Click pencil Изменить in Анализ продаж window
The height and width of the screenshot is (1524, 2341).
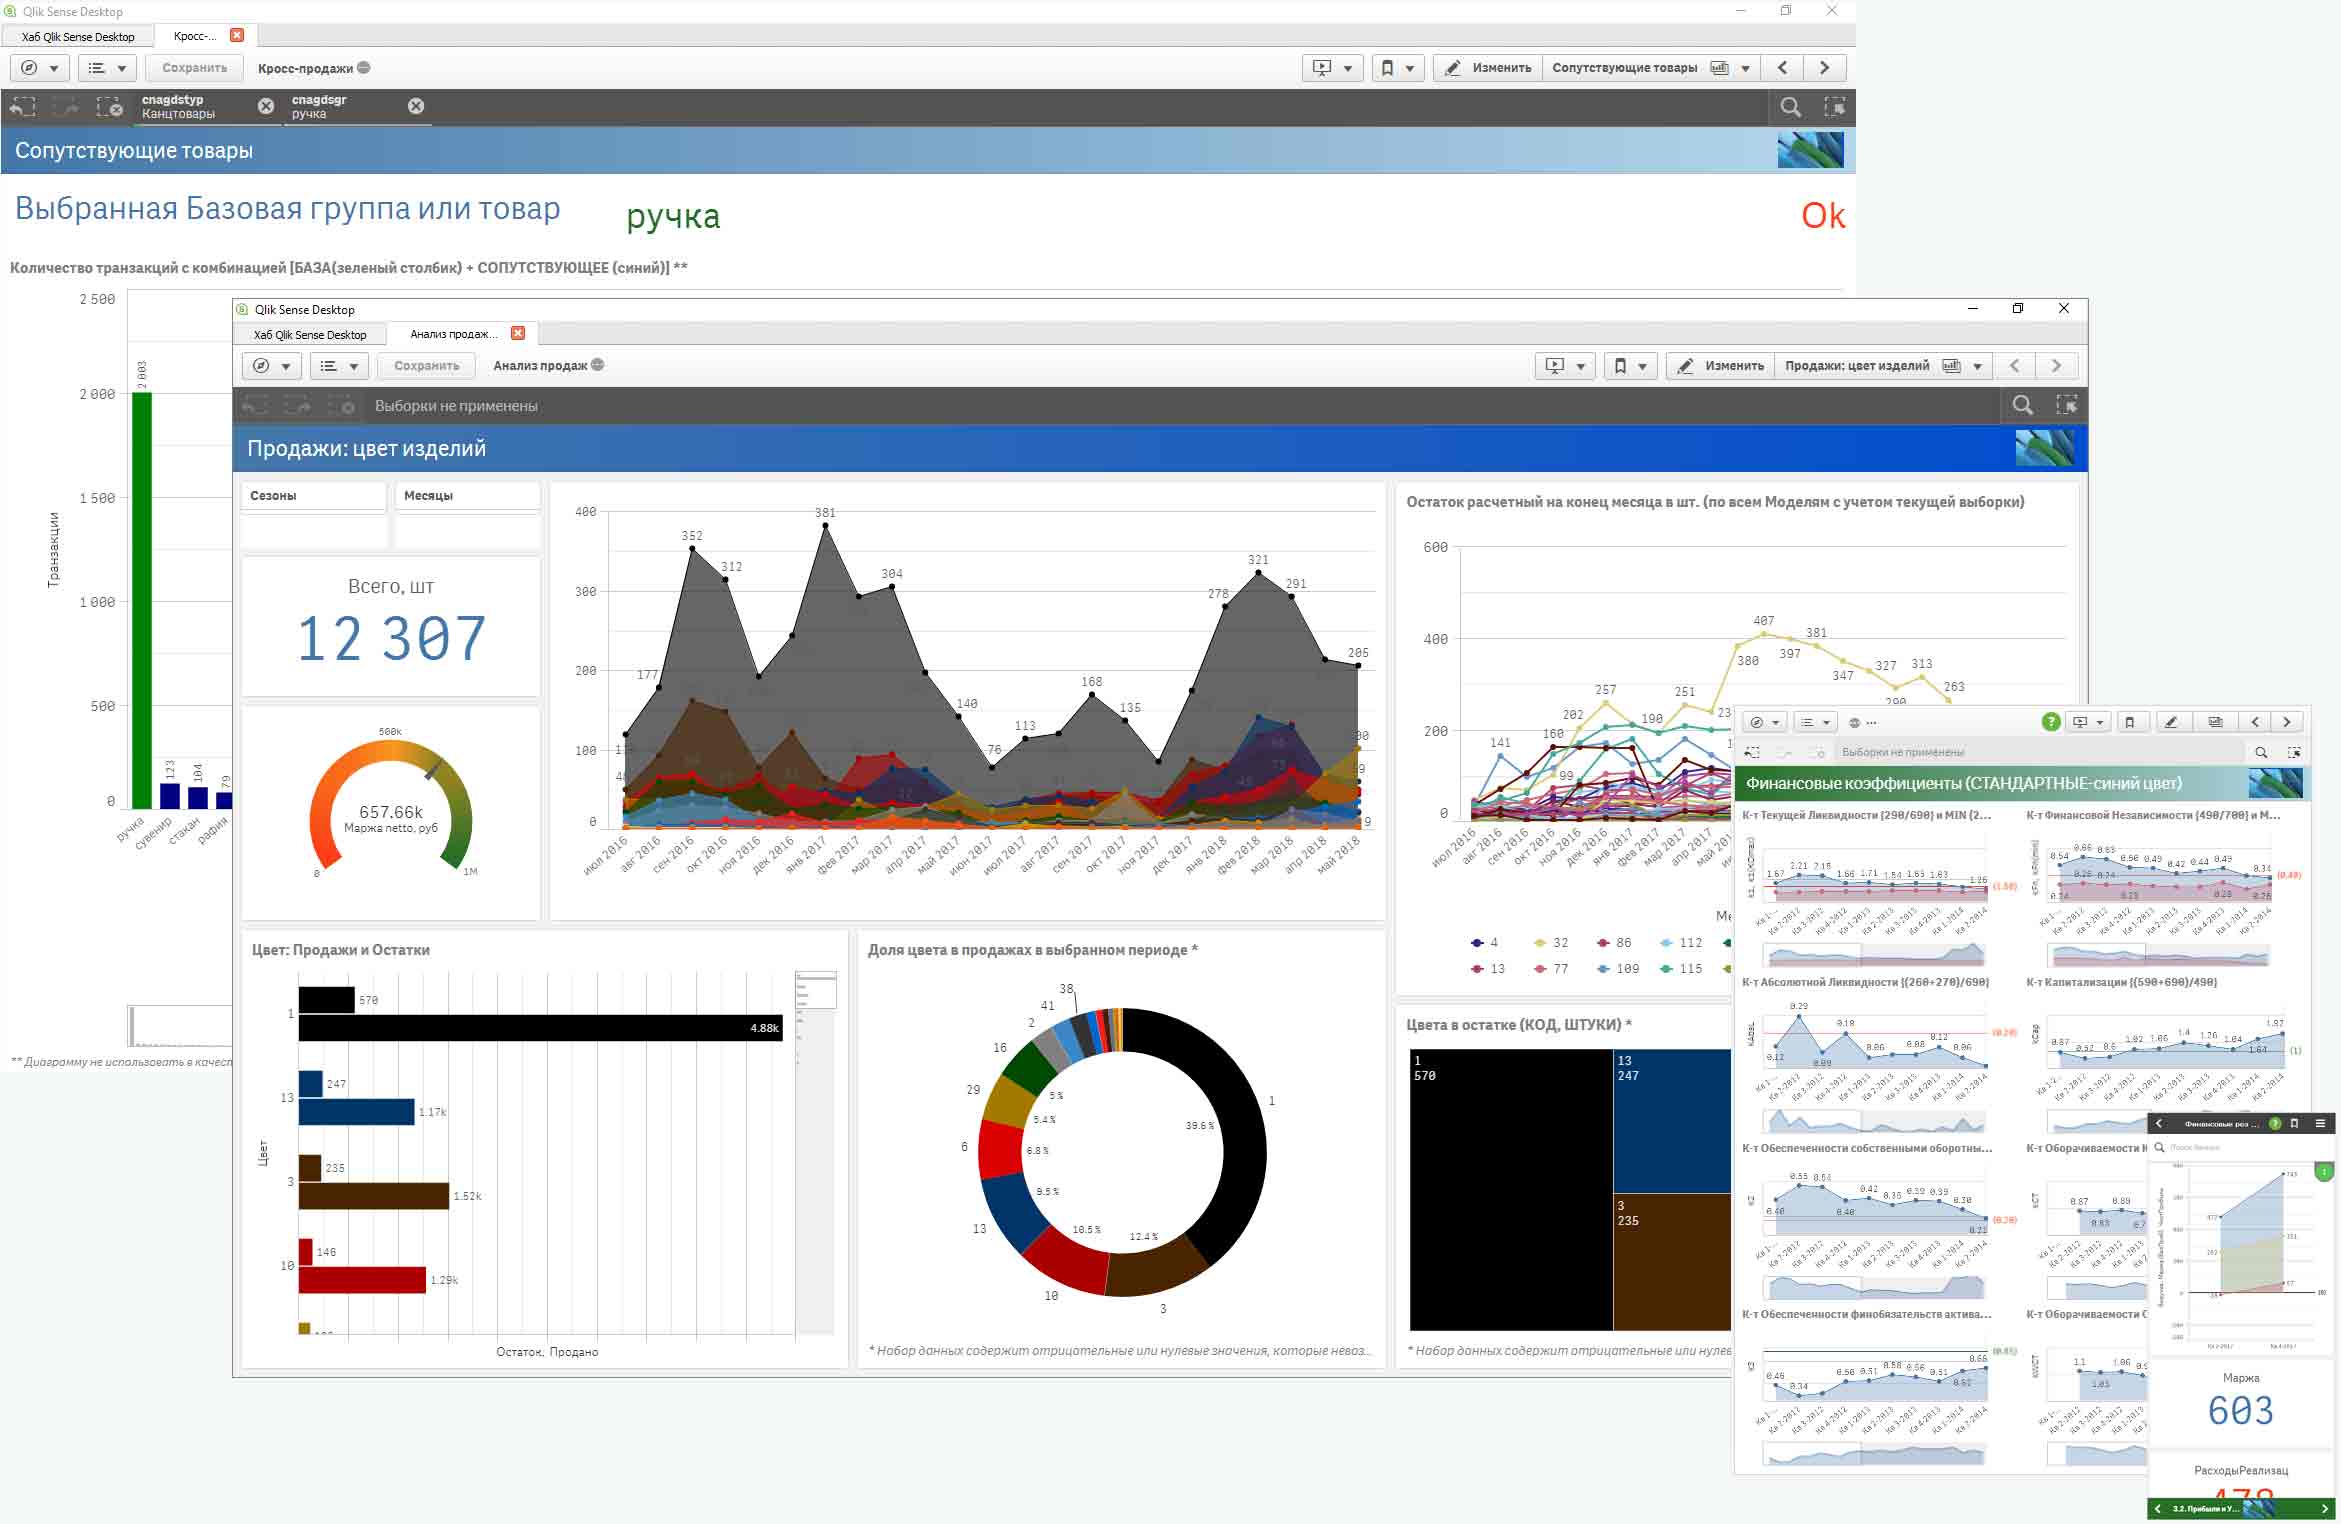pyautogui.click(x=1720, y=366)
